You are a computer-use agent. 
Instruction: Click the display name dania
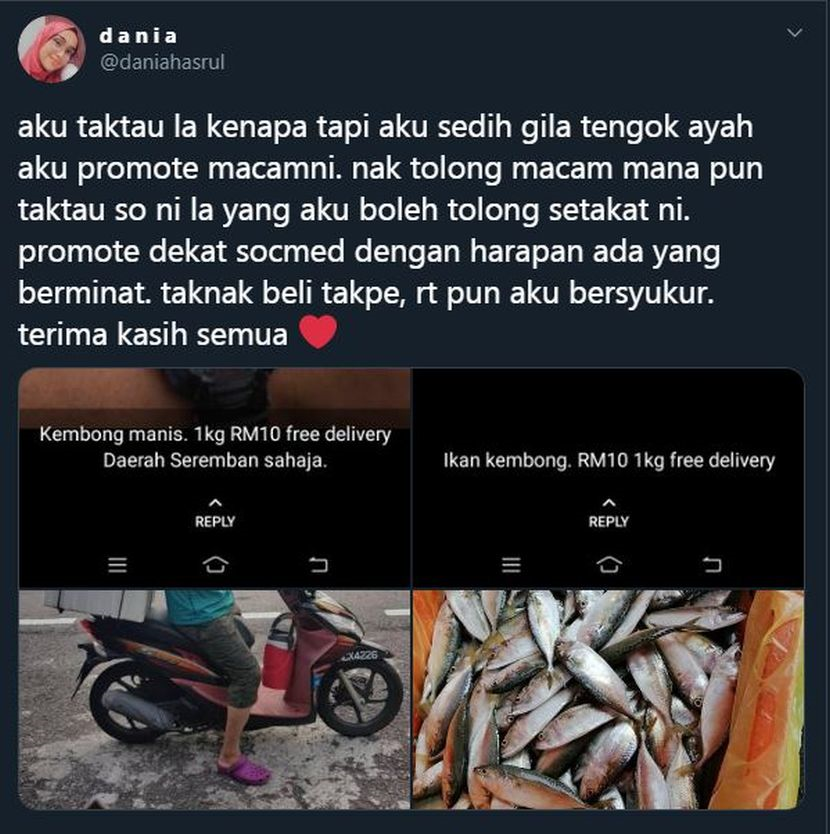click(138, 36)
